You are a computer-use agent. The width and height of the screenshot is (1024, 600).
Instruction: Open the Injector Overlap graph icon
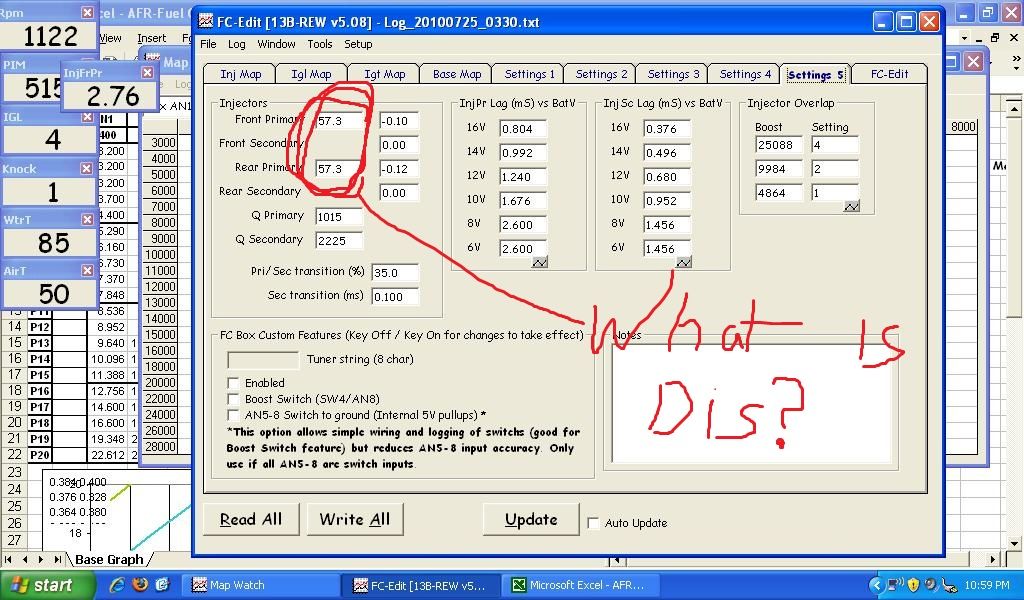[x=852, y=206]
